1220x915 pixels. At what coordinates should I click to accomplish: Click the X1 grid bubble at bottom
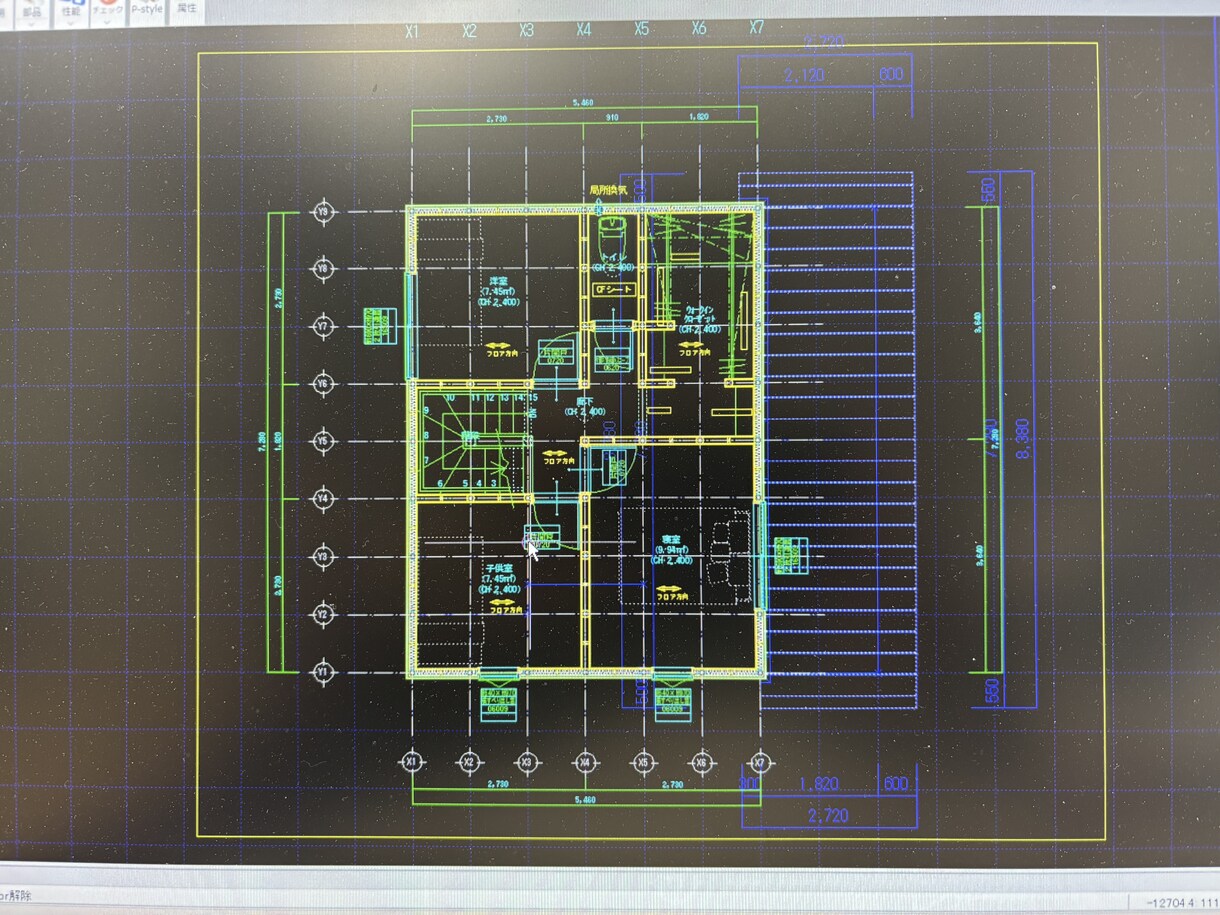[x=411, y=762]
